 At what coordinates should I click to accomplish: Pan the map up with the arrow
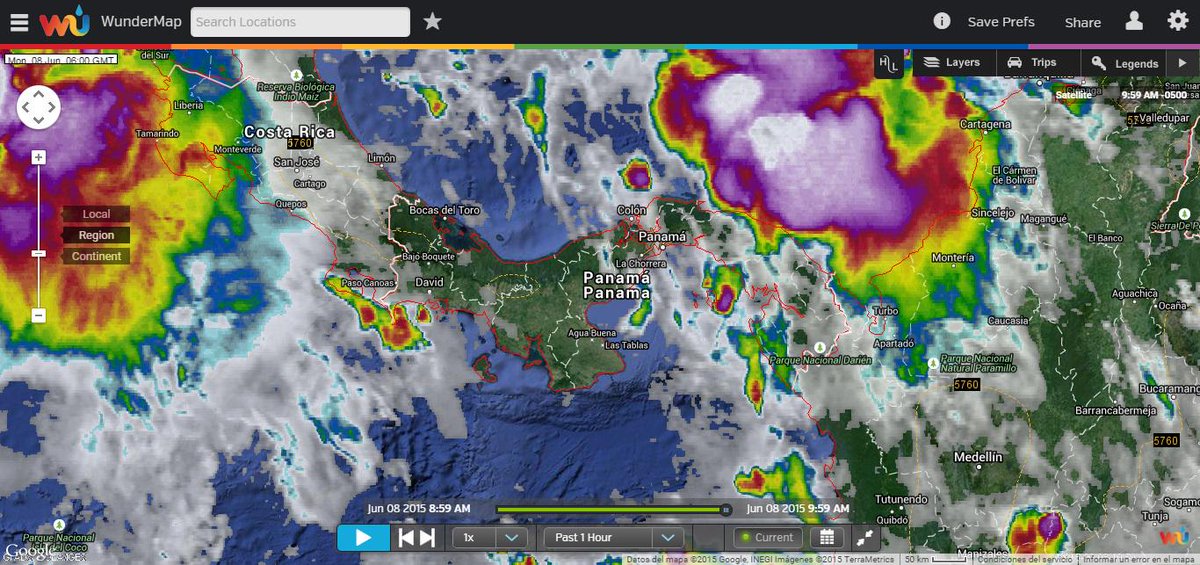pos(38,92)
